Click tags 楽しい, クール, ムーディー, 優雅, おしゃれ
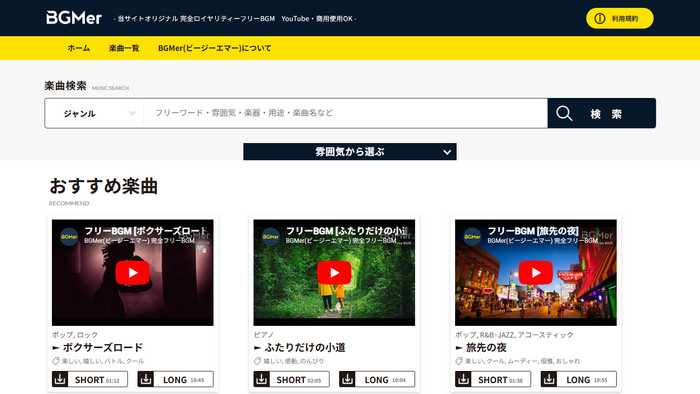Image resolution: width=700 pixels, height=394 pixels. pos(523,361)
